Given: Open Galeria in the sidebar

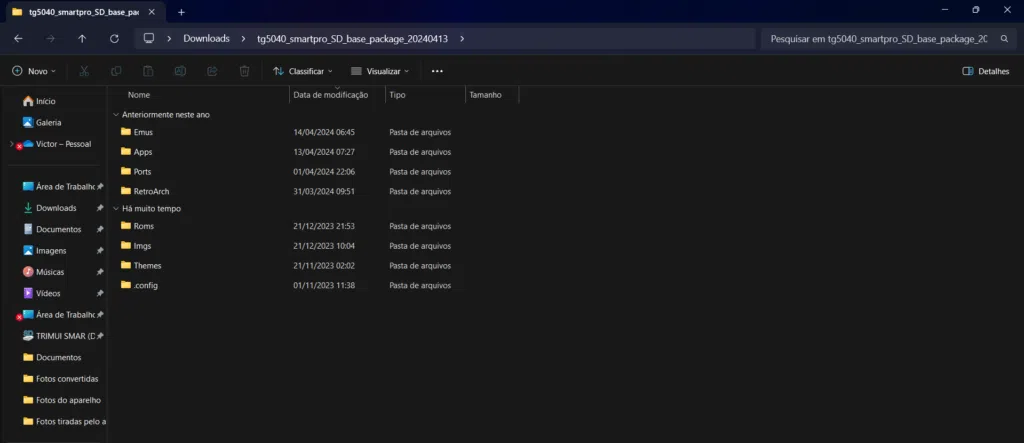Looking at the screenshot, I should (x=48, y=122).
